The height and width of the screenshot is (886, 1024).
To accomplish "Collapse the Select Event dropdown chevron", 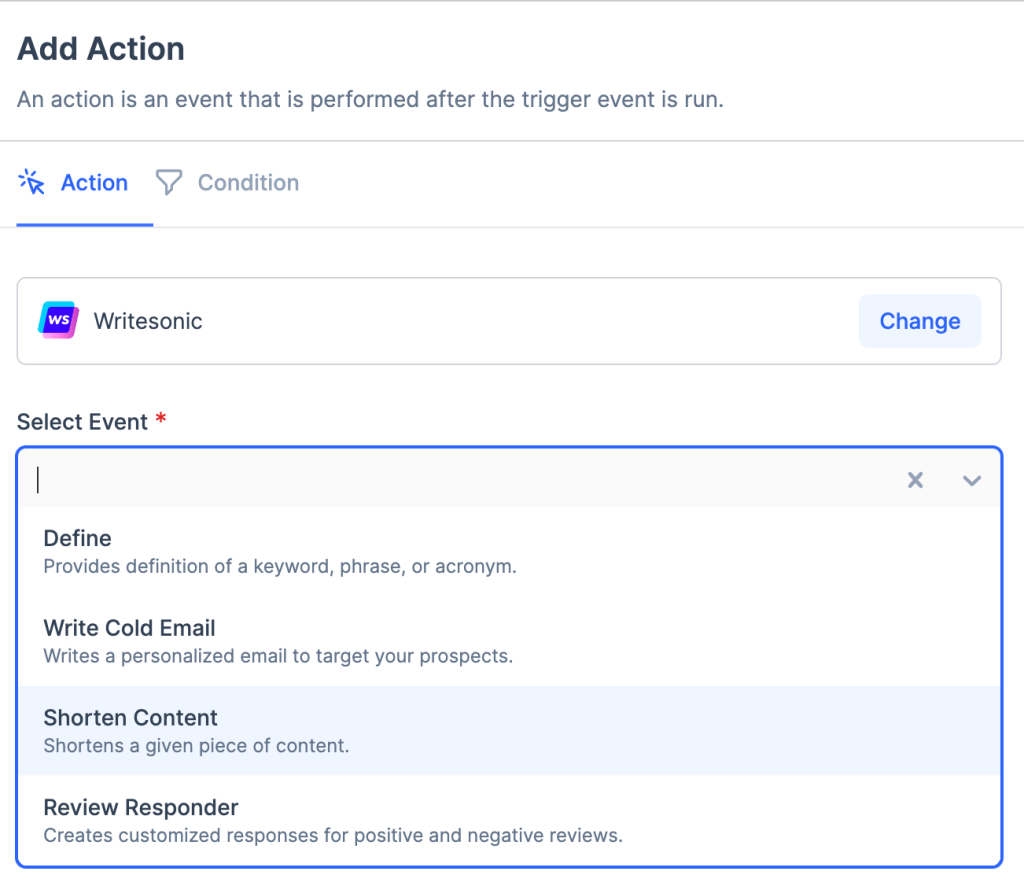I will (971, 480).
